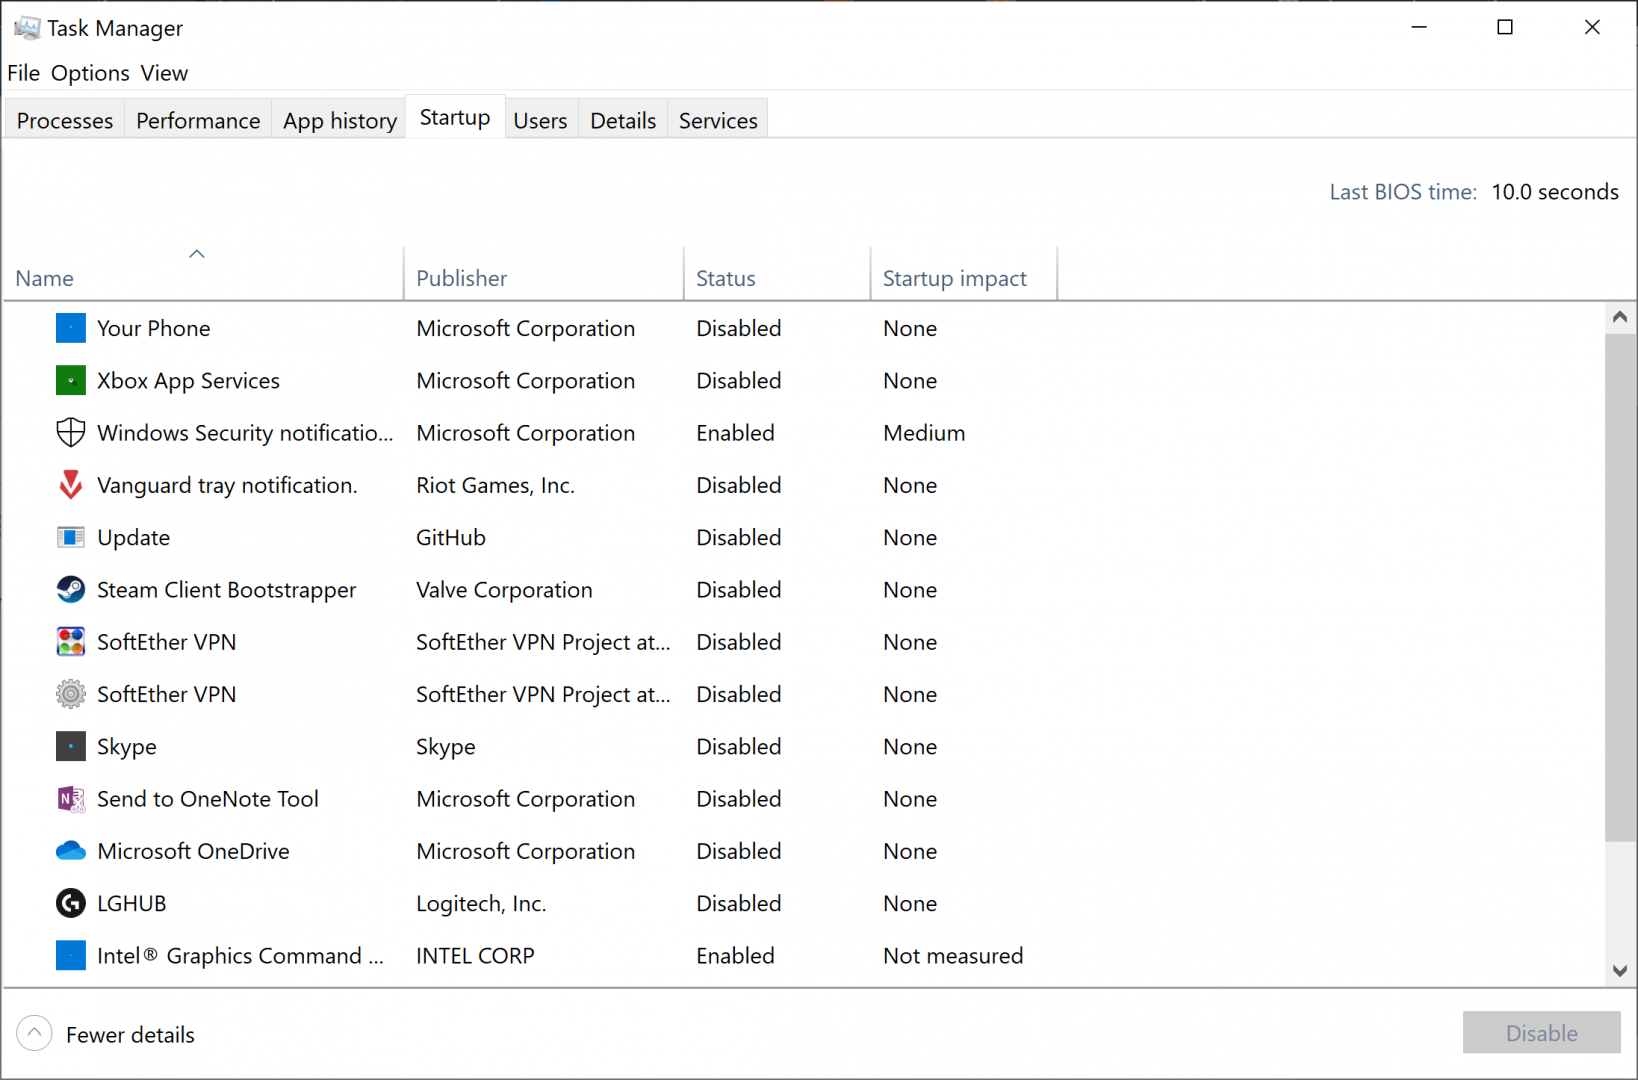Viewport: 1638px width, 1080px height.
Task: Sort by the Startup impact column
Action: pyautogui.click(x=954, y=279)
